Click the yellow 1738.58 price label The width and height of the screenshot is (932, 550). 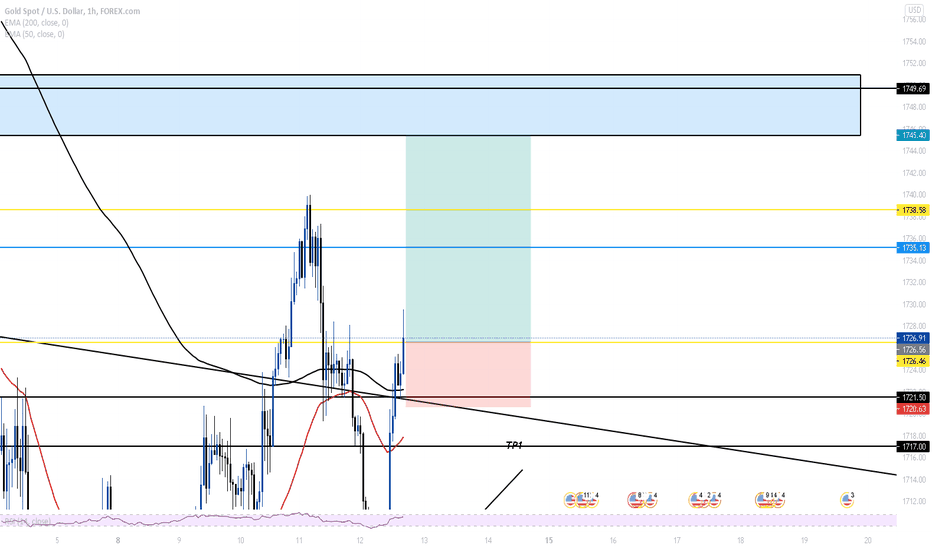pos(912,210)
